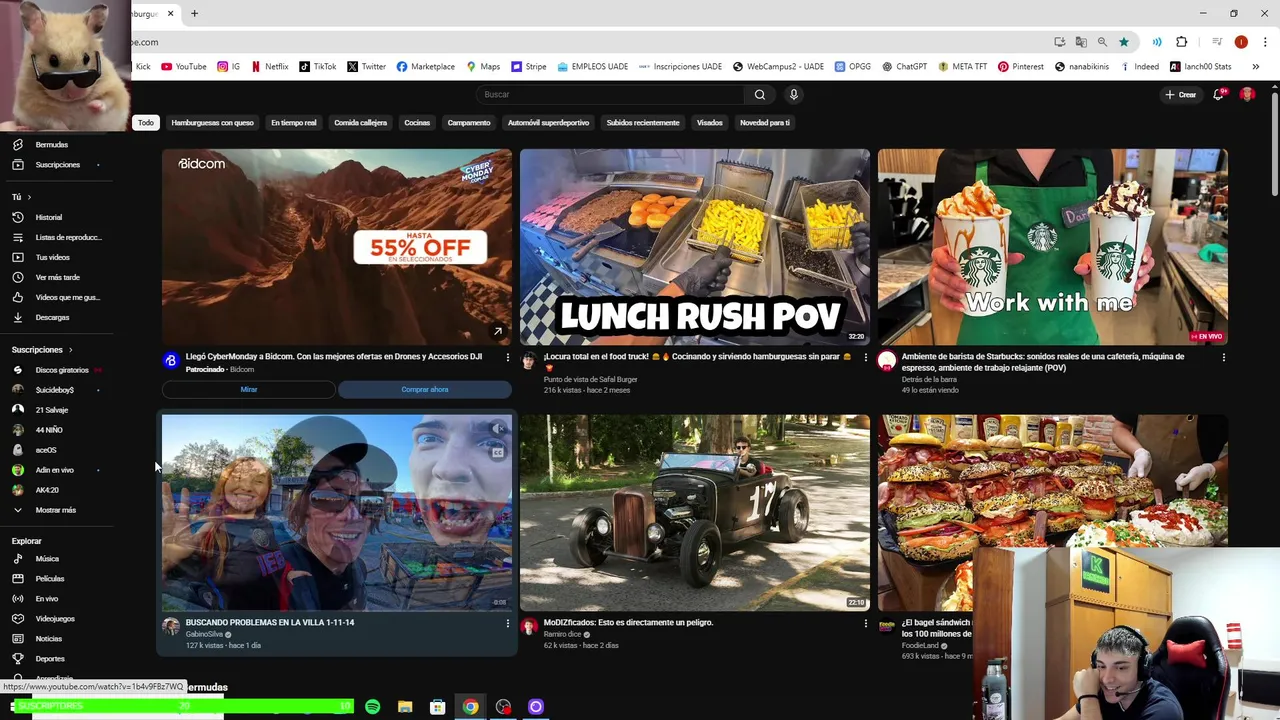Select the Cocinas chip
Viewport: 1280px width, 720px height.
(x=417, y=123)
